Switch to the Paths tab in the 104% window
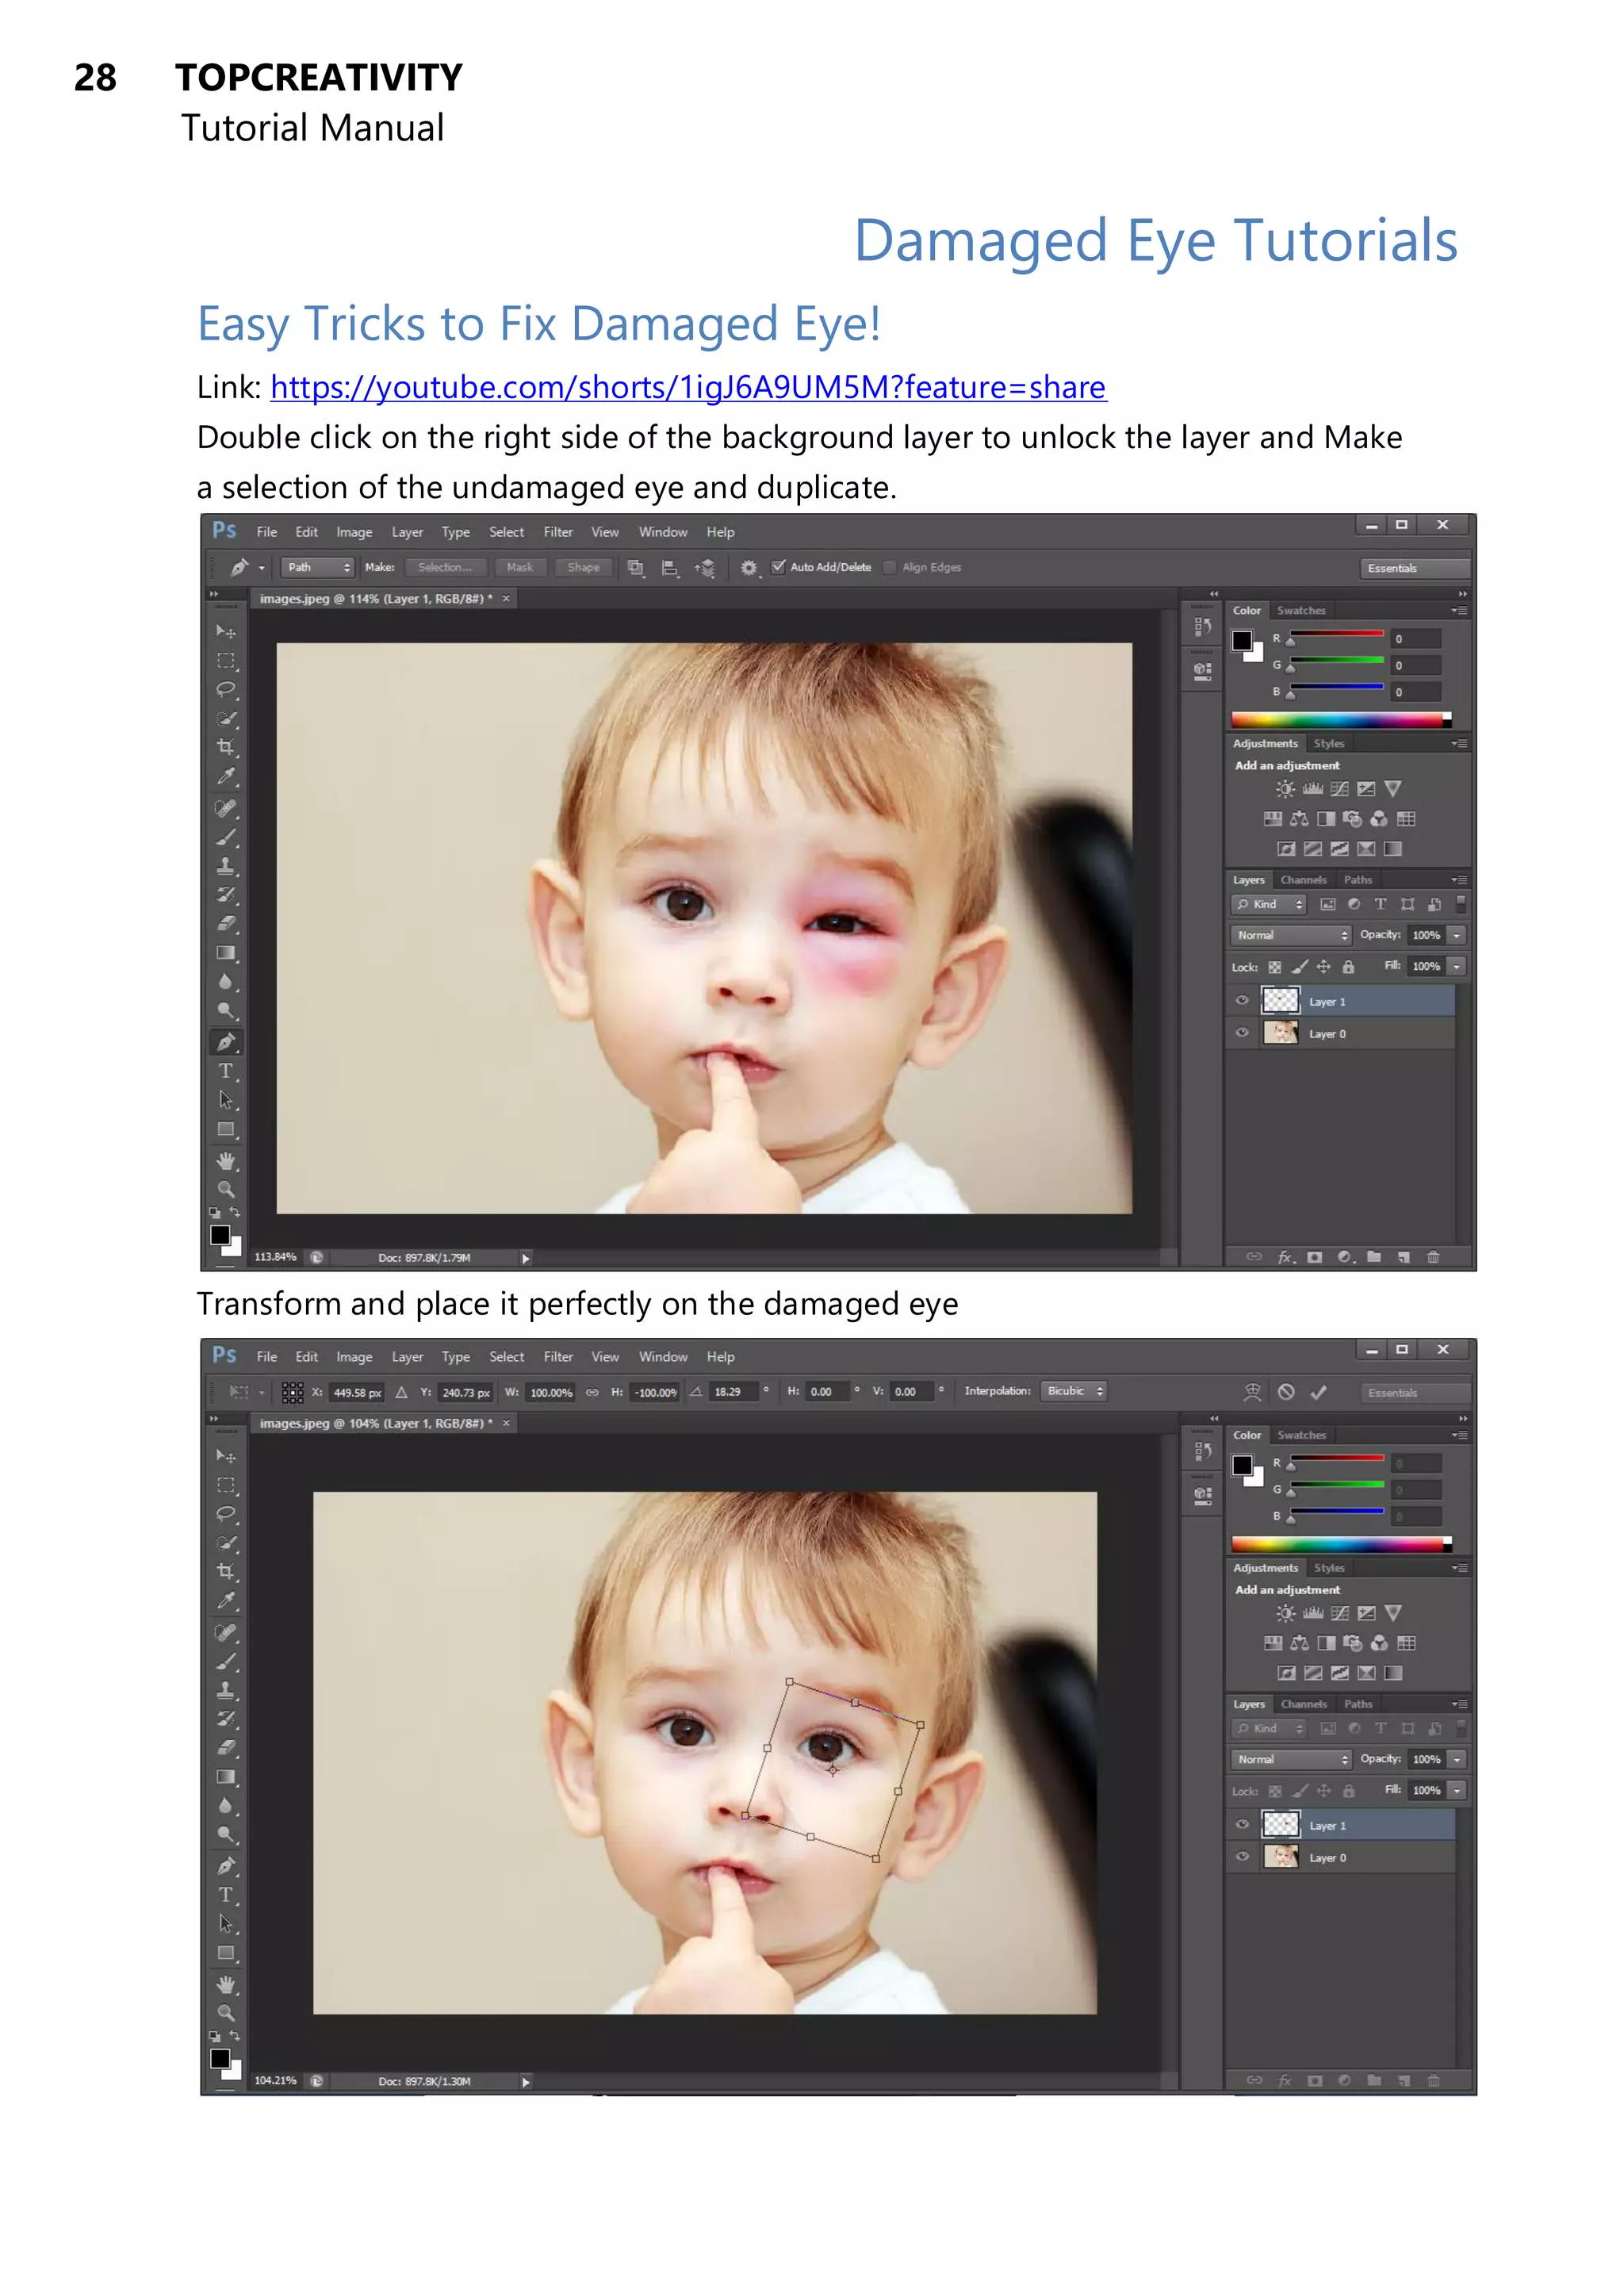The width and height of the screenshot is (1624, 2296). (x=1358, y=1704)
